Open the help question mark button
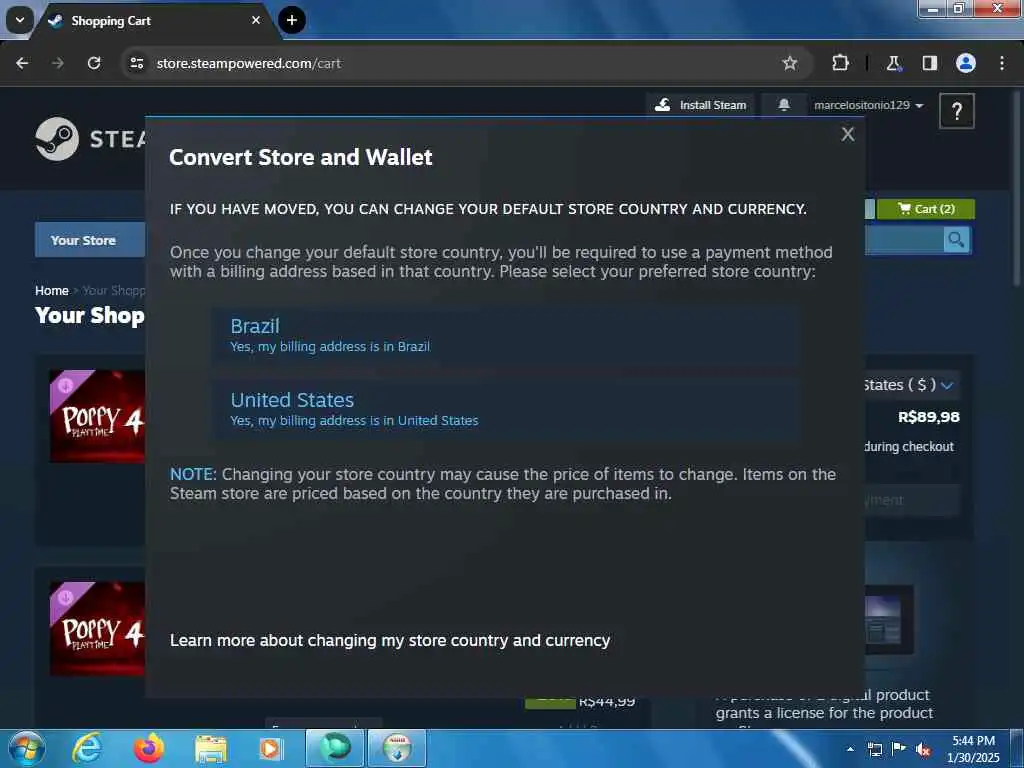Screen dimensions: 1024x768 point(957,111)
